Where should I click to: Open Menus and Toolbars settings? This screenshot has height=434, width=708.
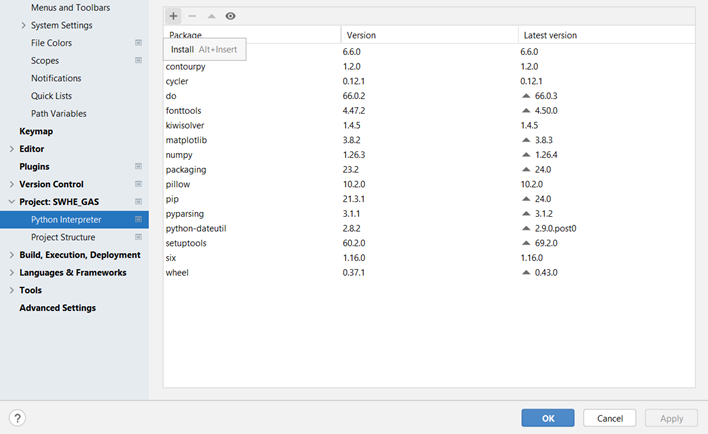(70, 8)
